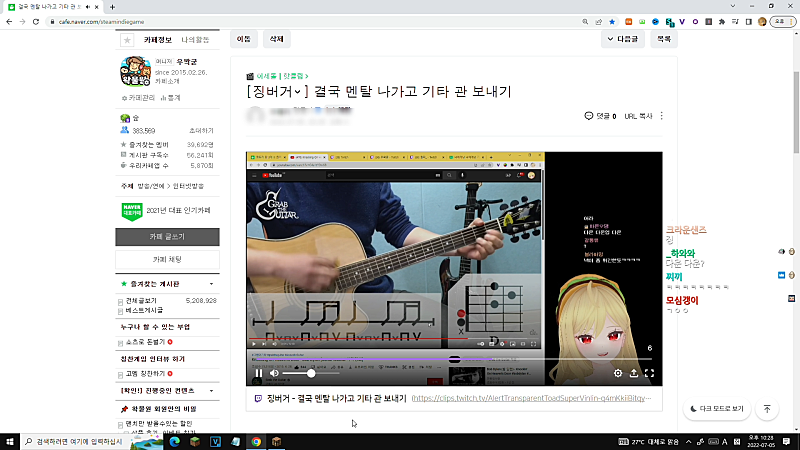Mute the tab via its audio icon
800x450 pixels.
[88, 7]
